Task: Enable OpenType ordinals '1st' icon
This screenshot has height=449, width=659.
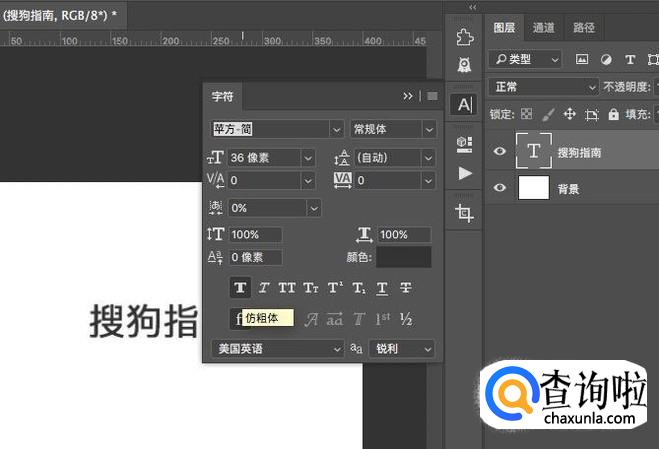Action: point(382,320)
